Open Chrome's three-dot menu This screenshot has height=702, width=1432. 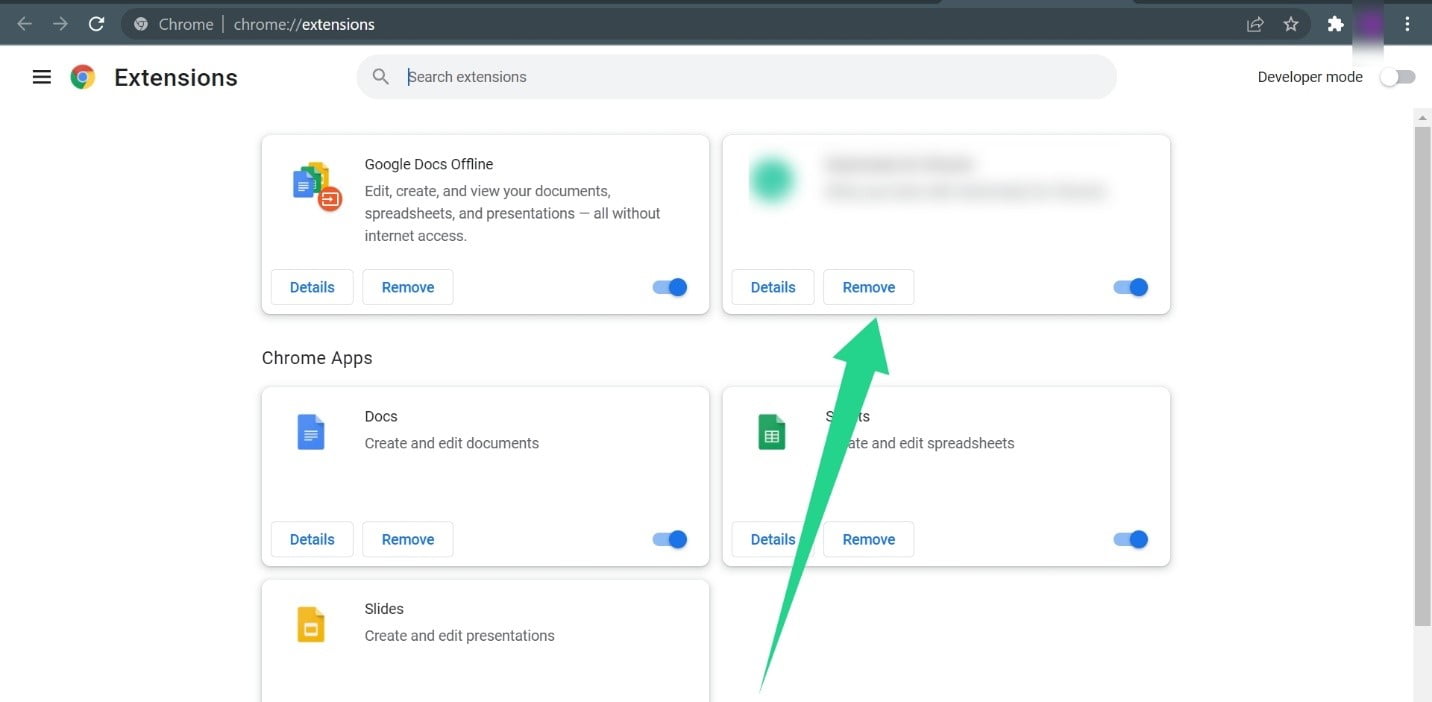coord(1407,24)
